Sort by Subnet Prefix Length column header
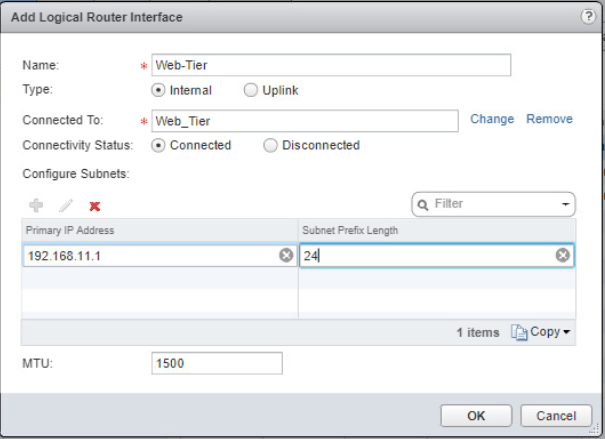 (437, 230)
